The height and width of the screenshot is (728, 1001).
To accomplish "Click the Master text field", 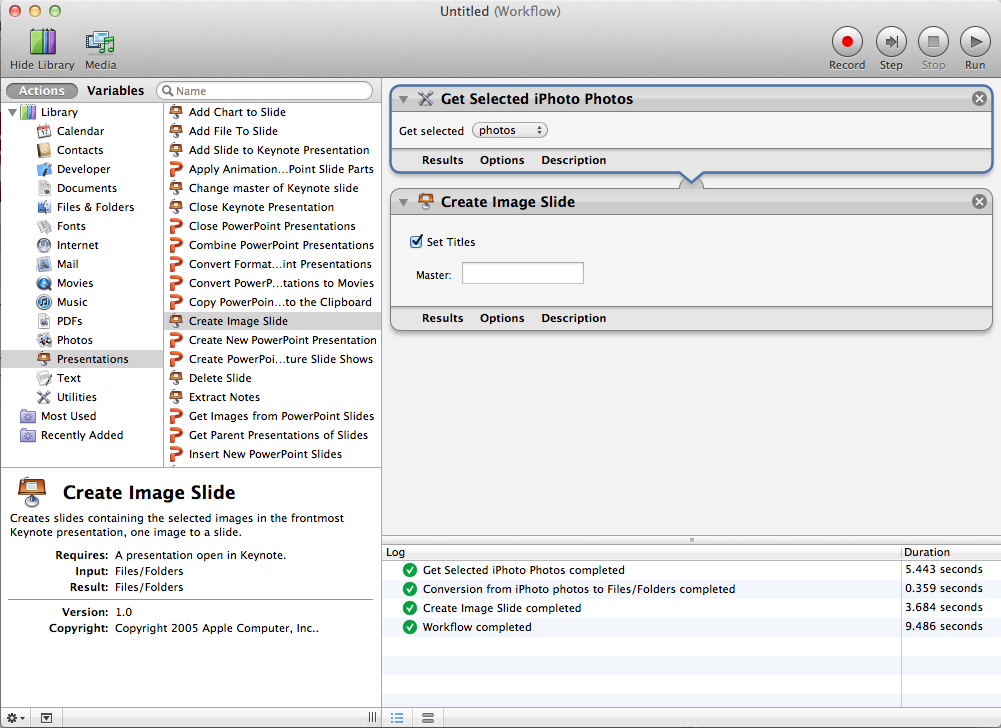I will (x=522, y=273).
